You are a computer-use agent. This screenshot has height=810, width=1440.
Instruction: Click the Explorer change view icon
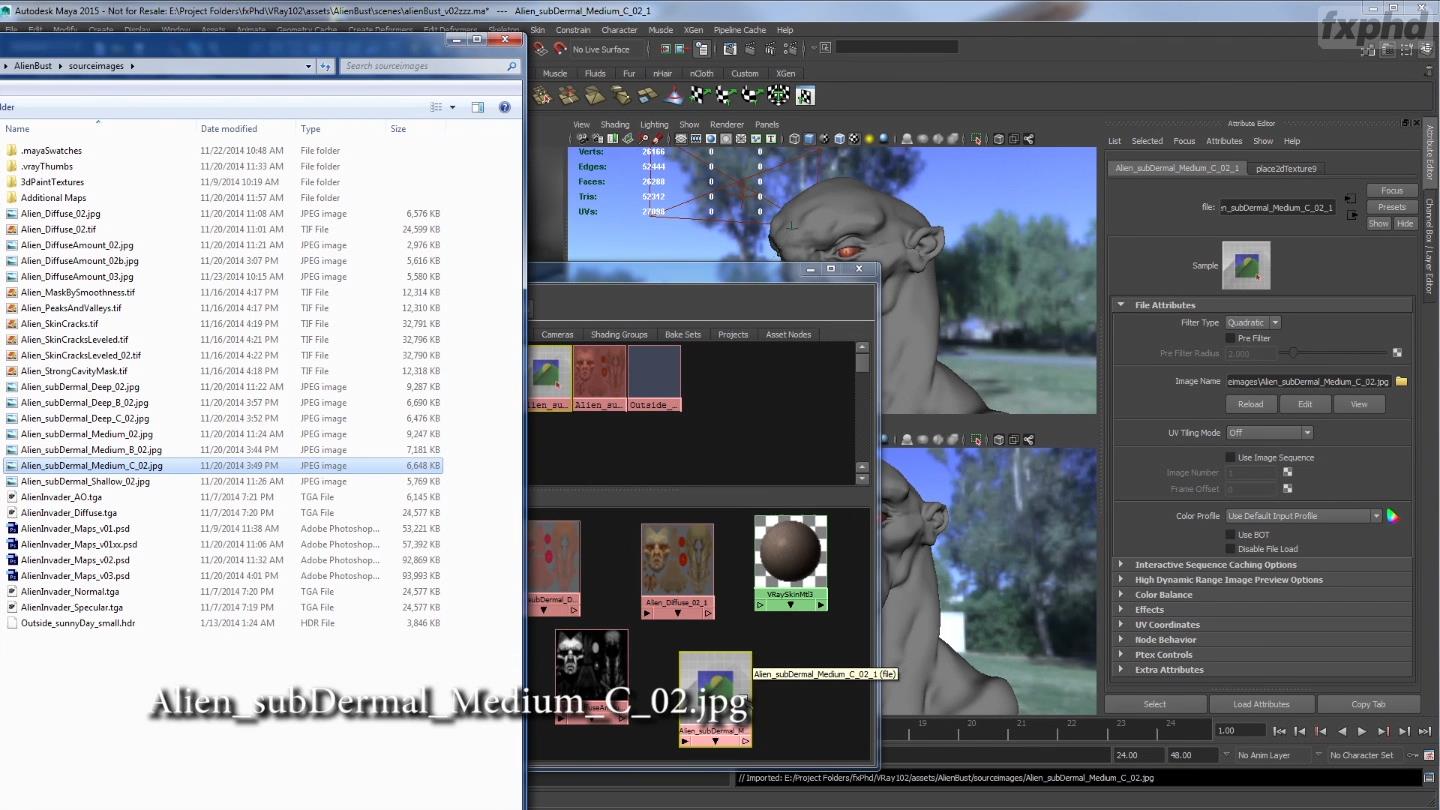tap(437, 107)
